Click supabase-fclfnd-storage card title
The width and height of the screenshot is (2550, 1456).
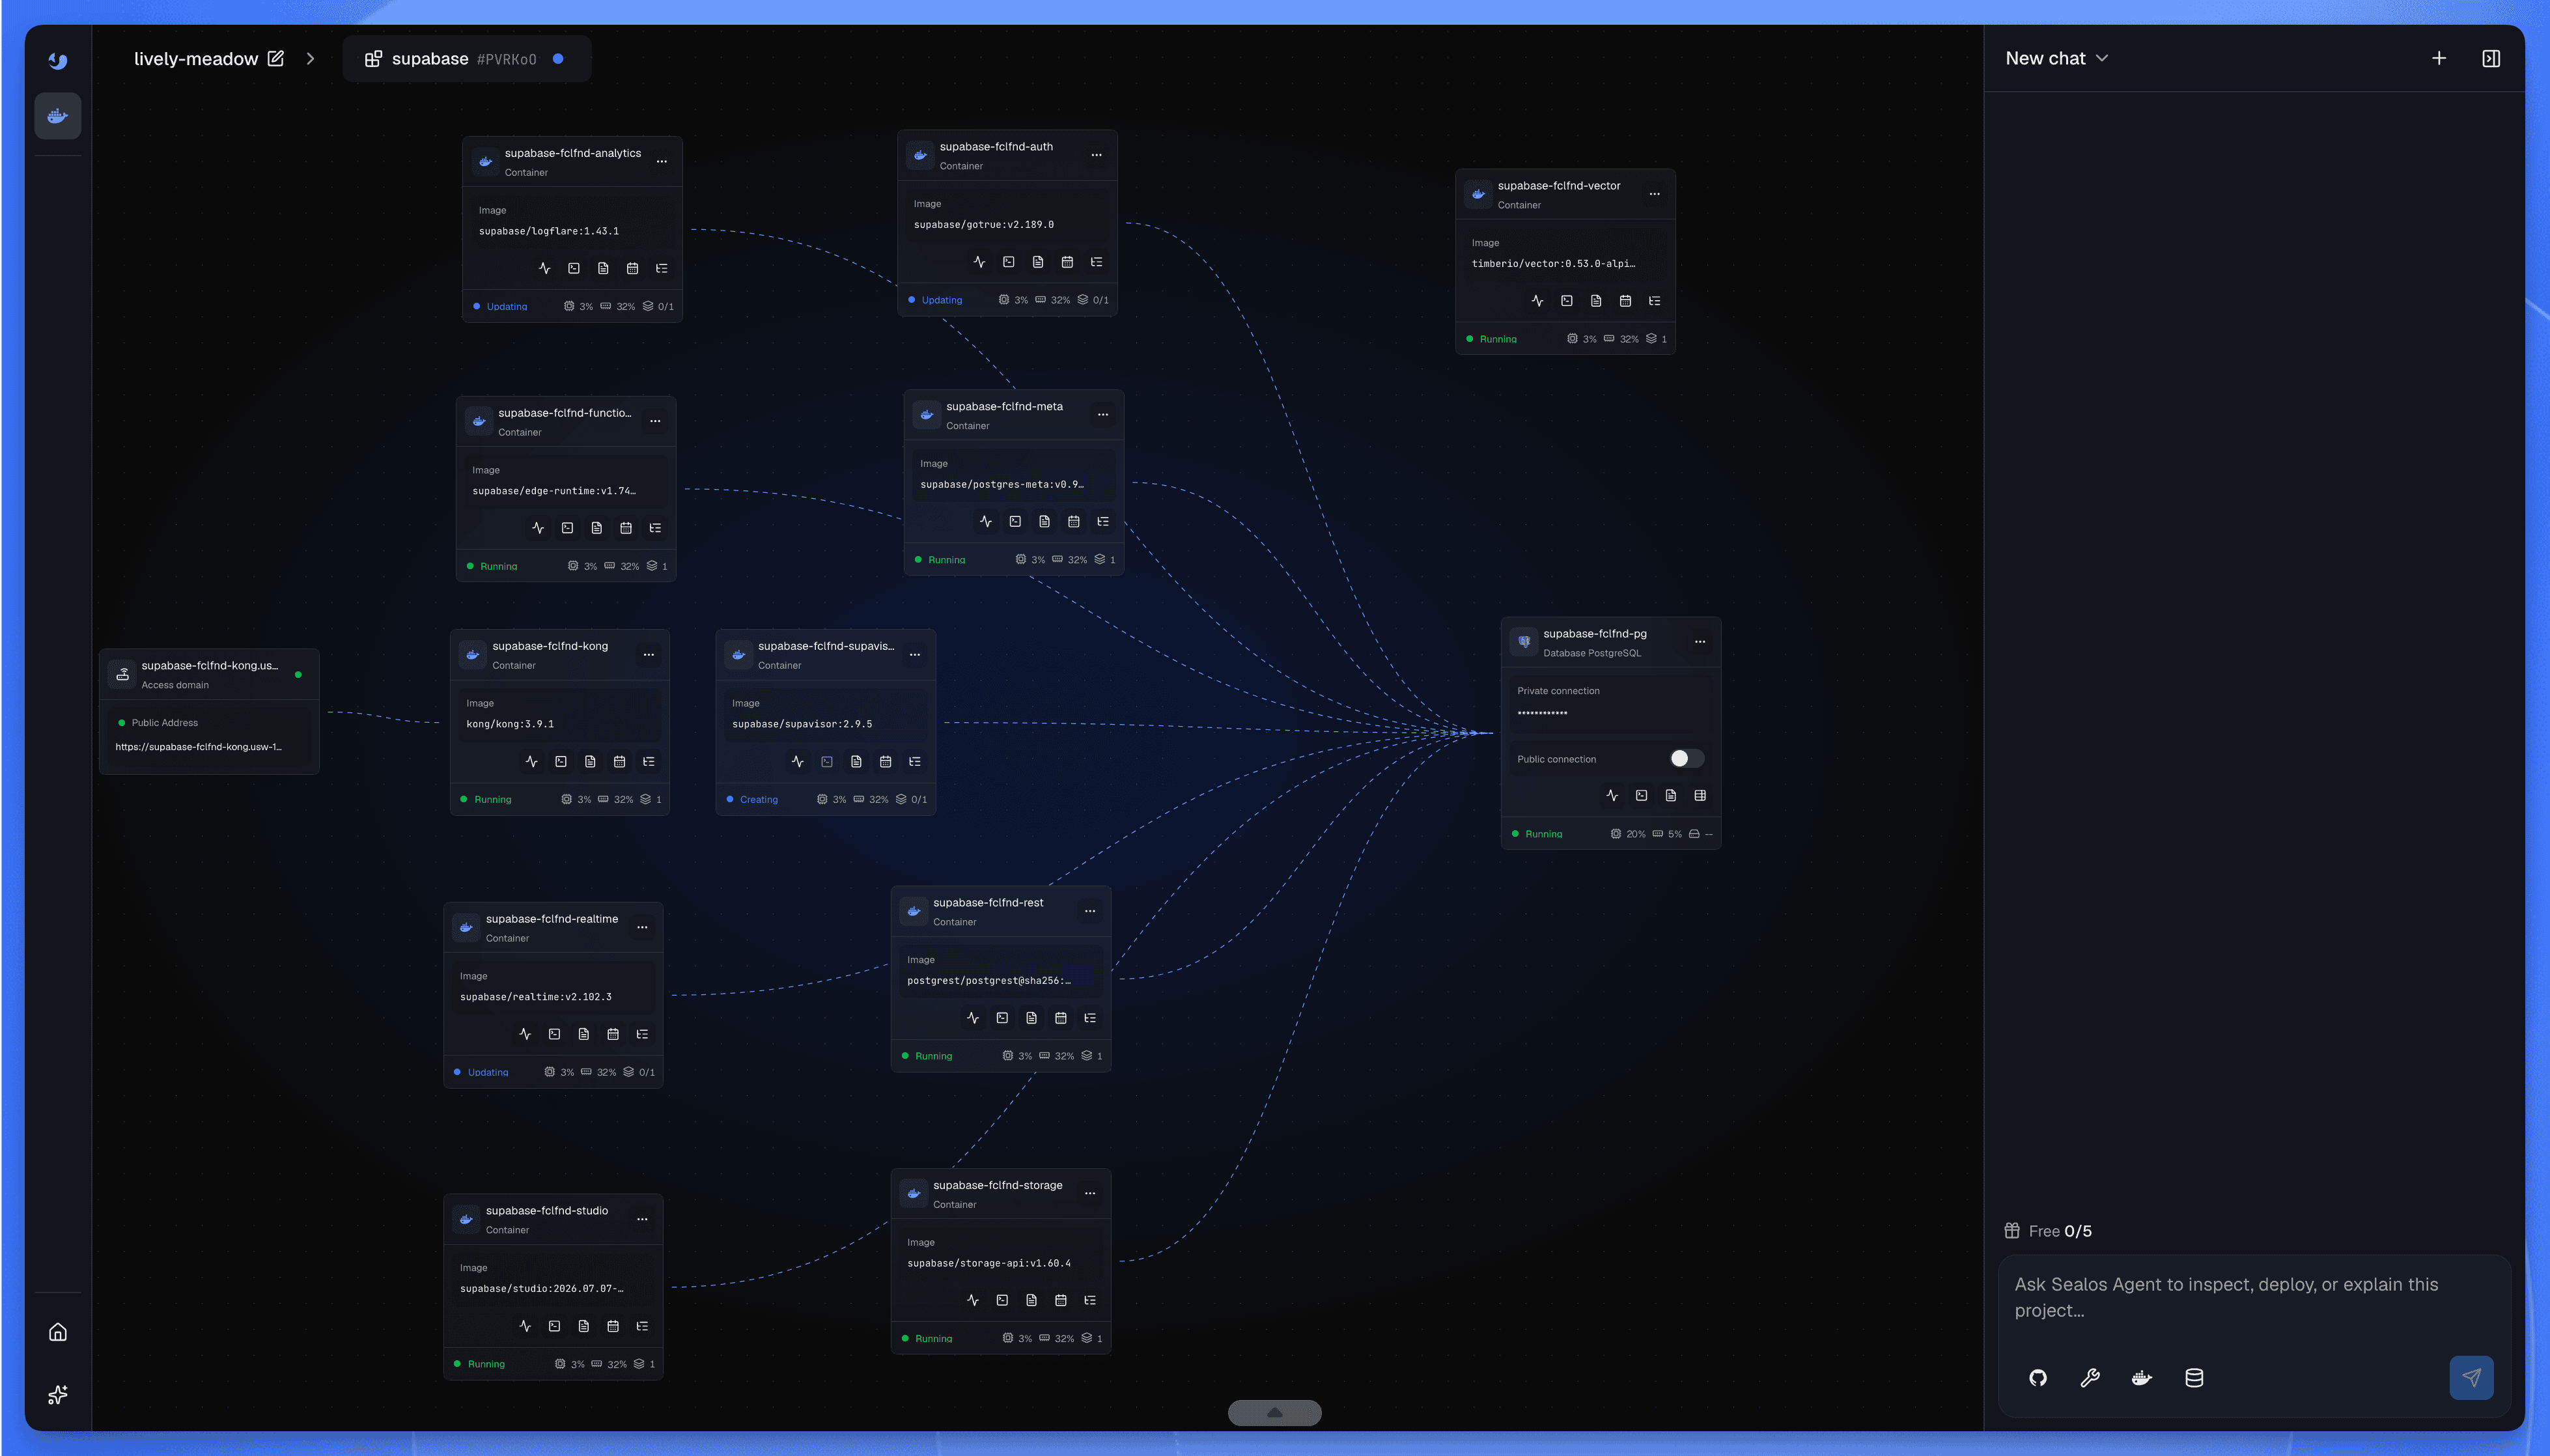998,1185
